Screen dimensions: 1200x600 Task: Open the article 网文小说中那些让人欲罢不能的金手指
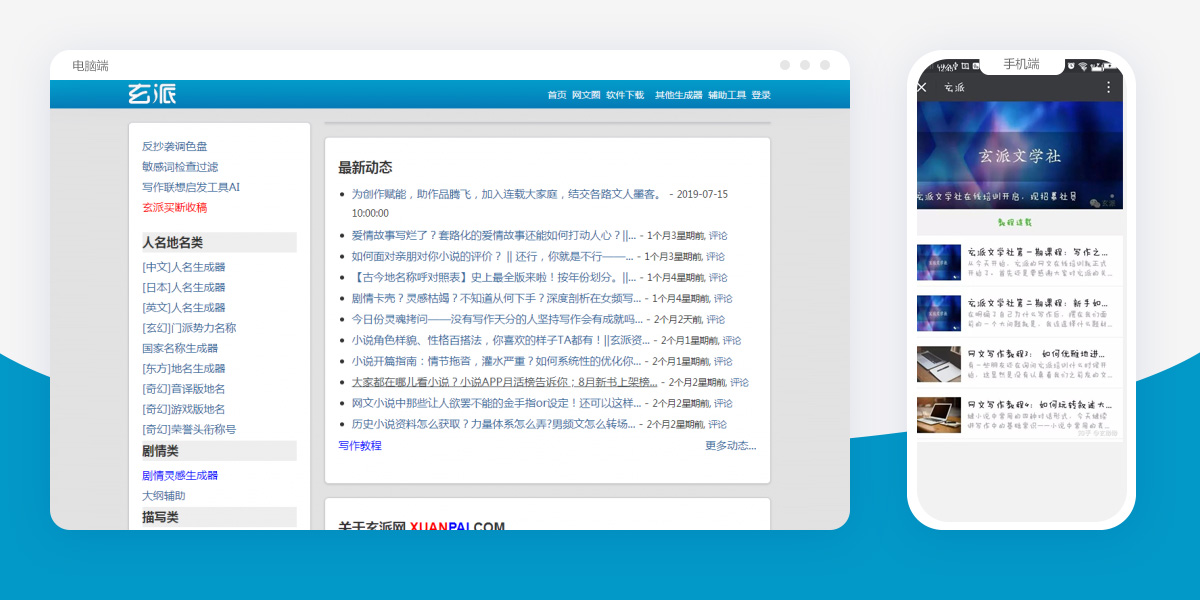496,403
